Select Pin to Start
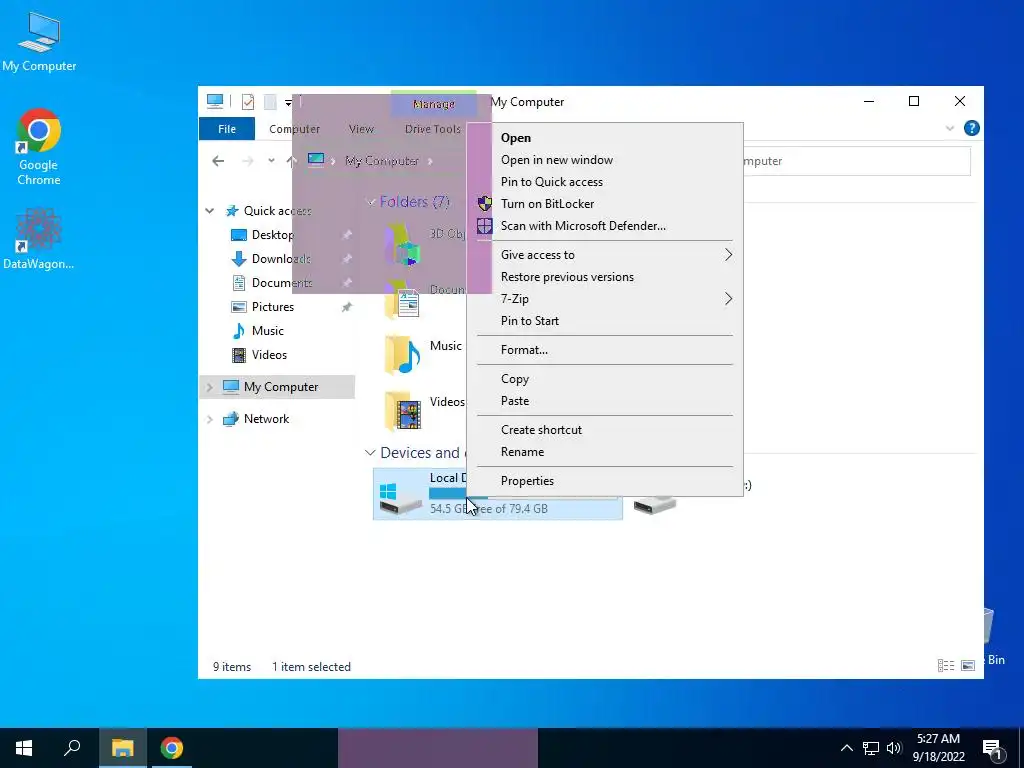 (x=605, y=321)
